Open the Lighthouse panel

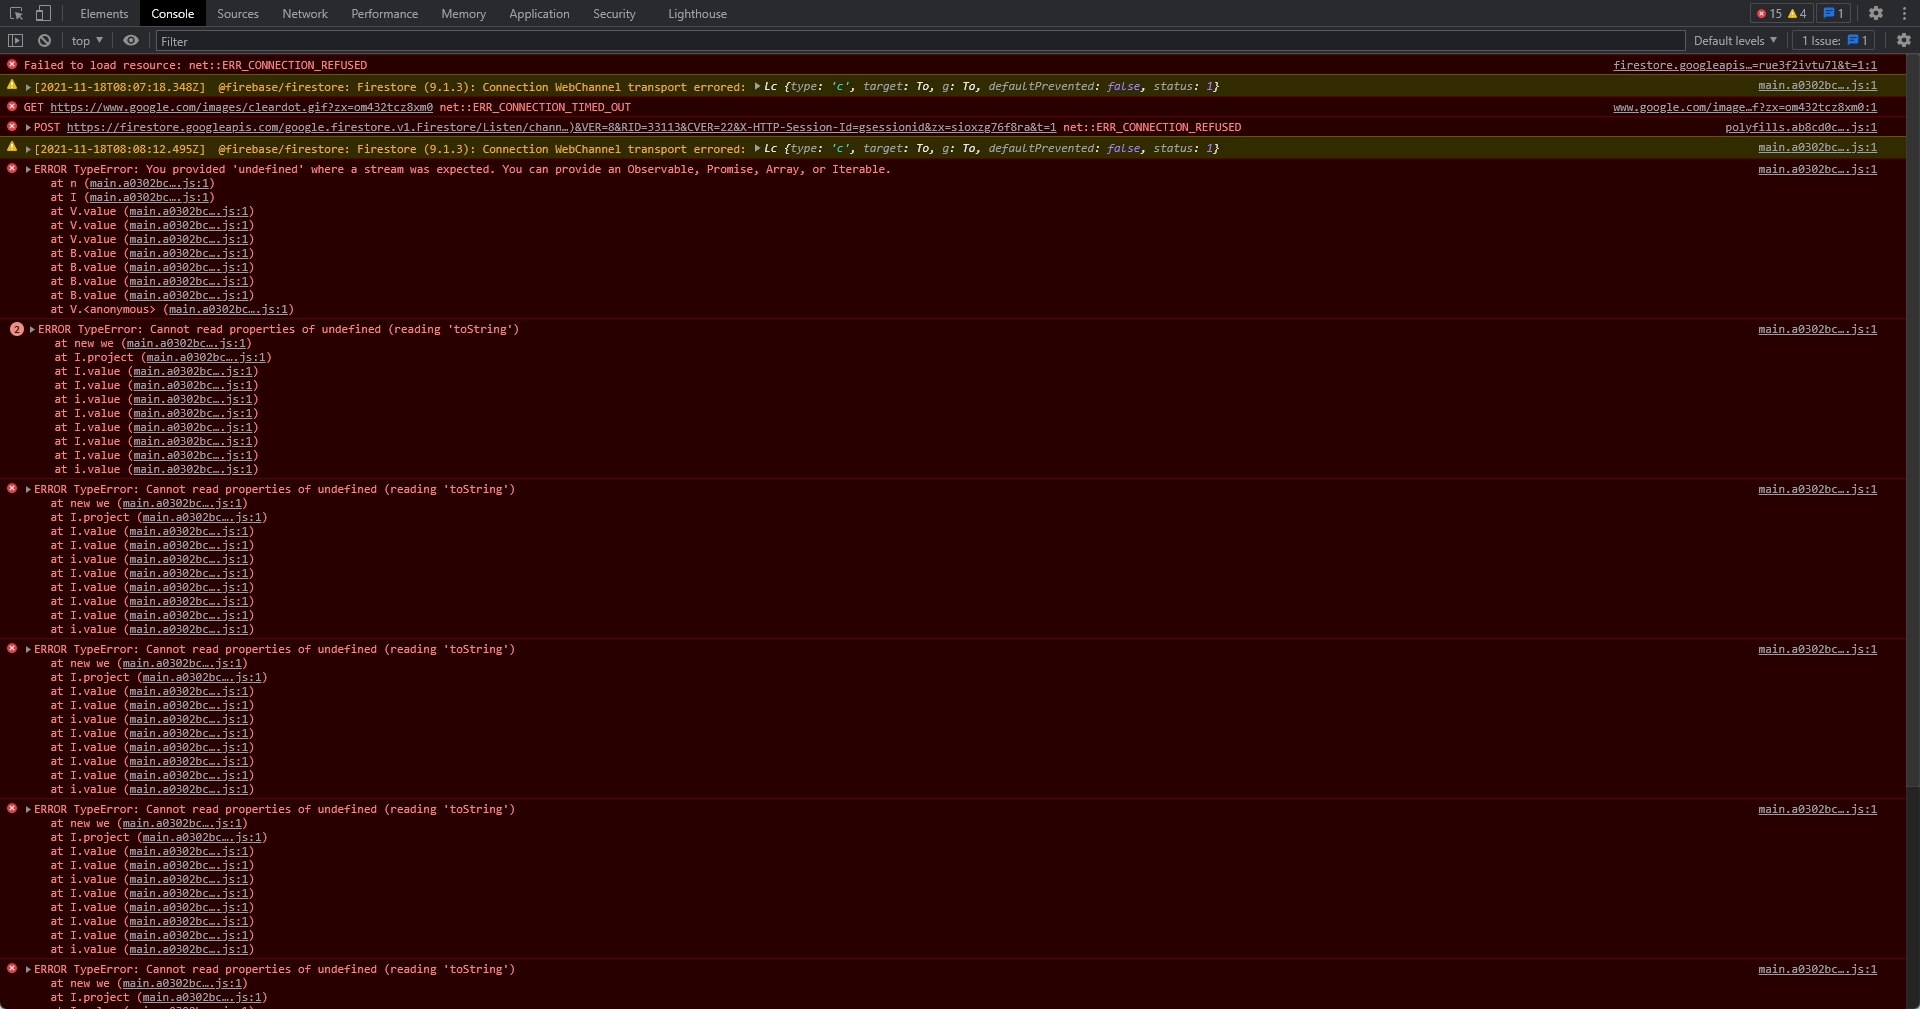click(x=696, y=13)
